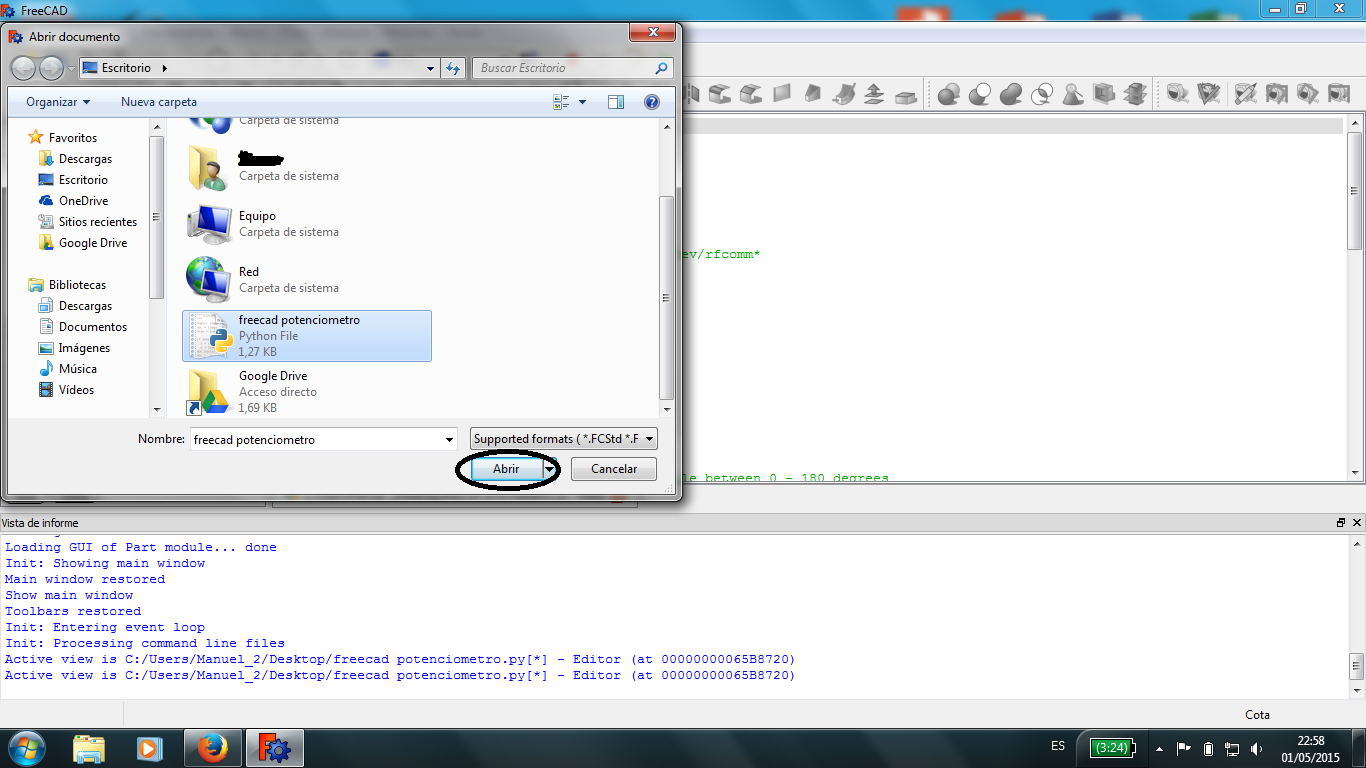Viewport: 1366px width, 768px height.
Task: Click the Cancelar button
Action: (x=614, y=469)
